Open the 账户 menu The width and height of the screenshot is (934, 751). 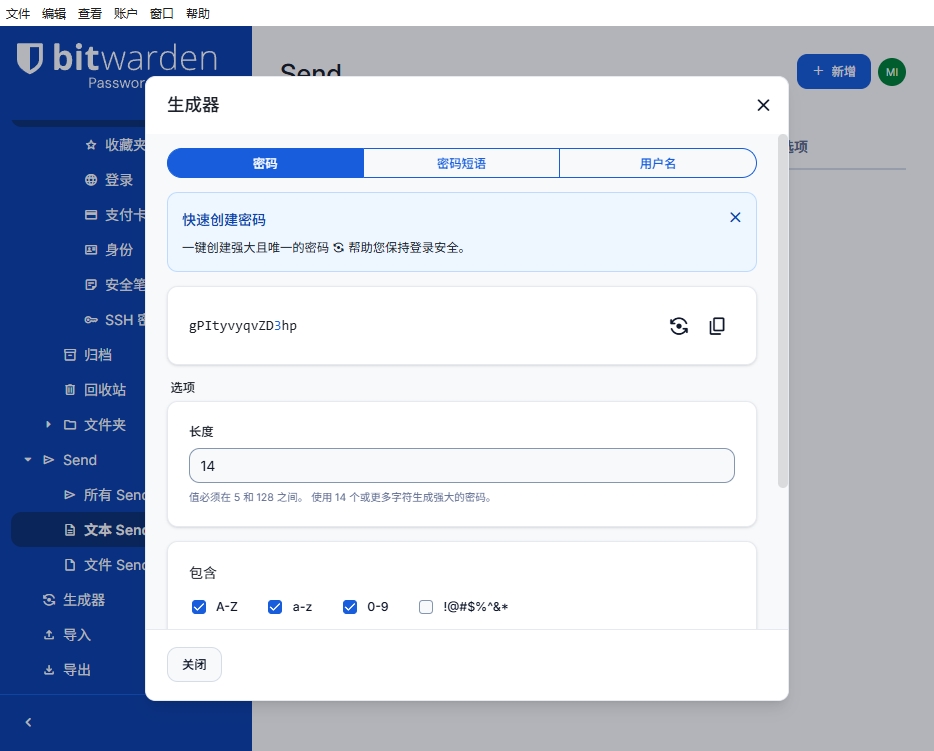click(126, 13)
